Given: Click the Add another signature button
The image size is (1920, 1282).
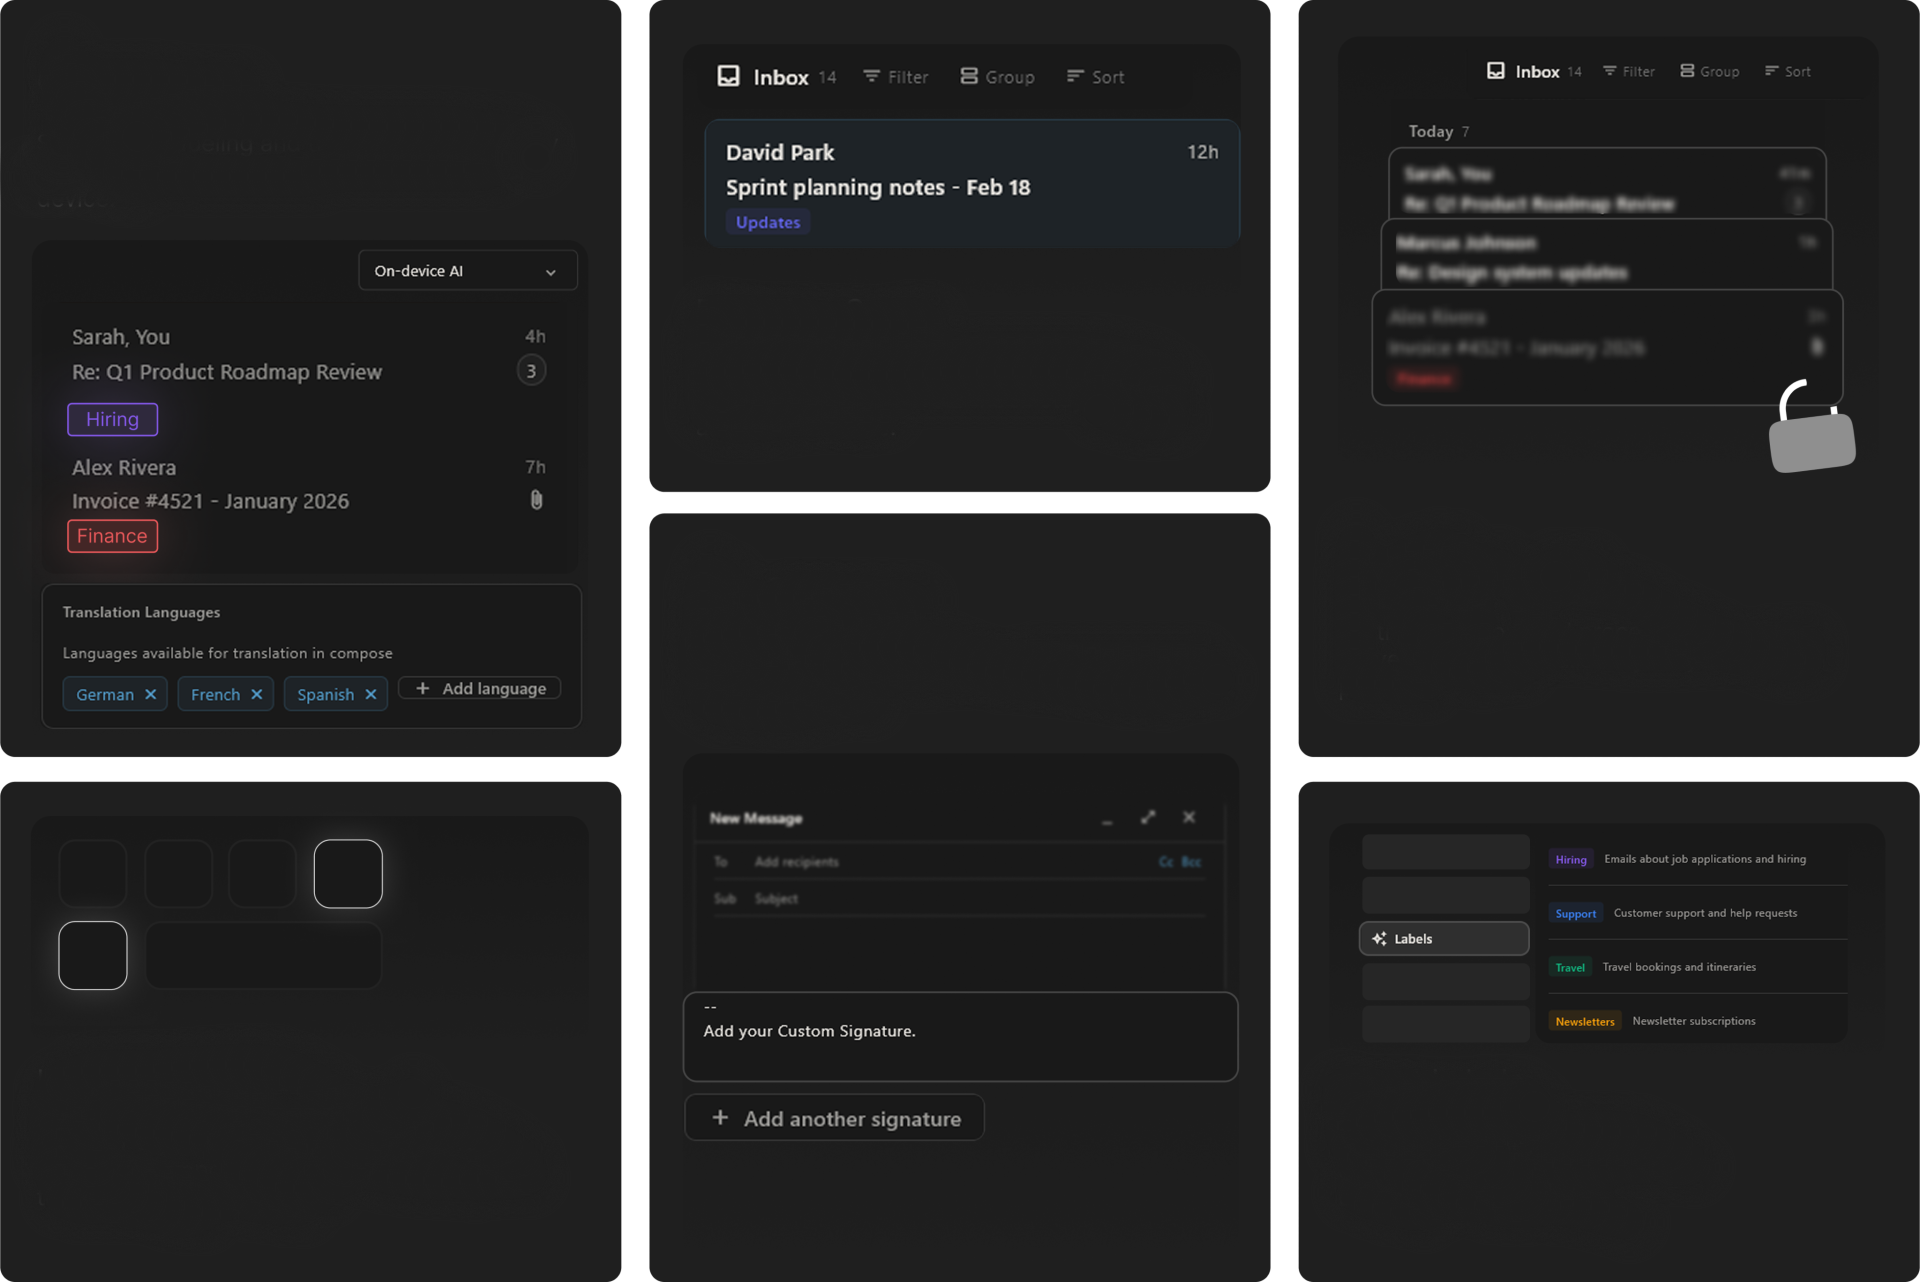Looking at the screenshot, I should coord(834,1118).
